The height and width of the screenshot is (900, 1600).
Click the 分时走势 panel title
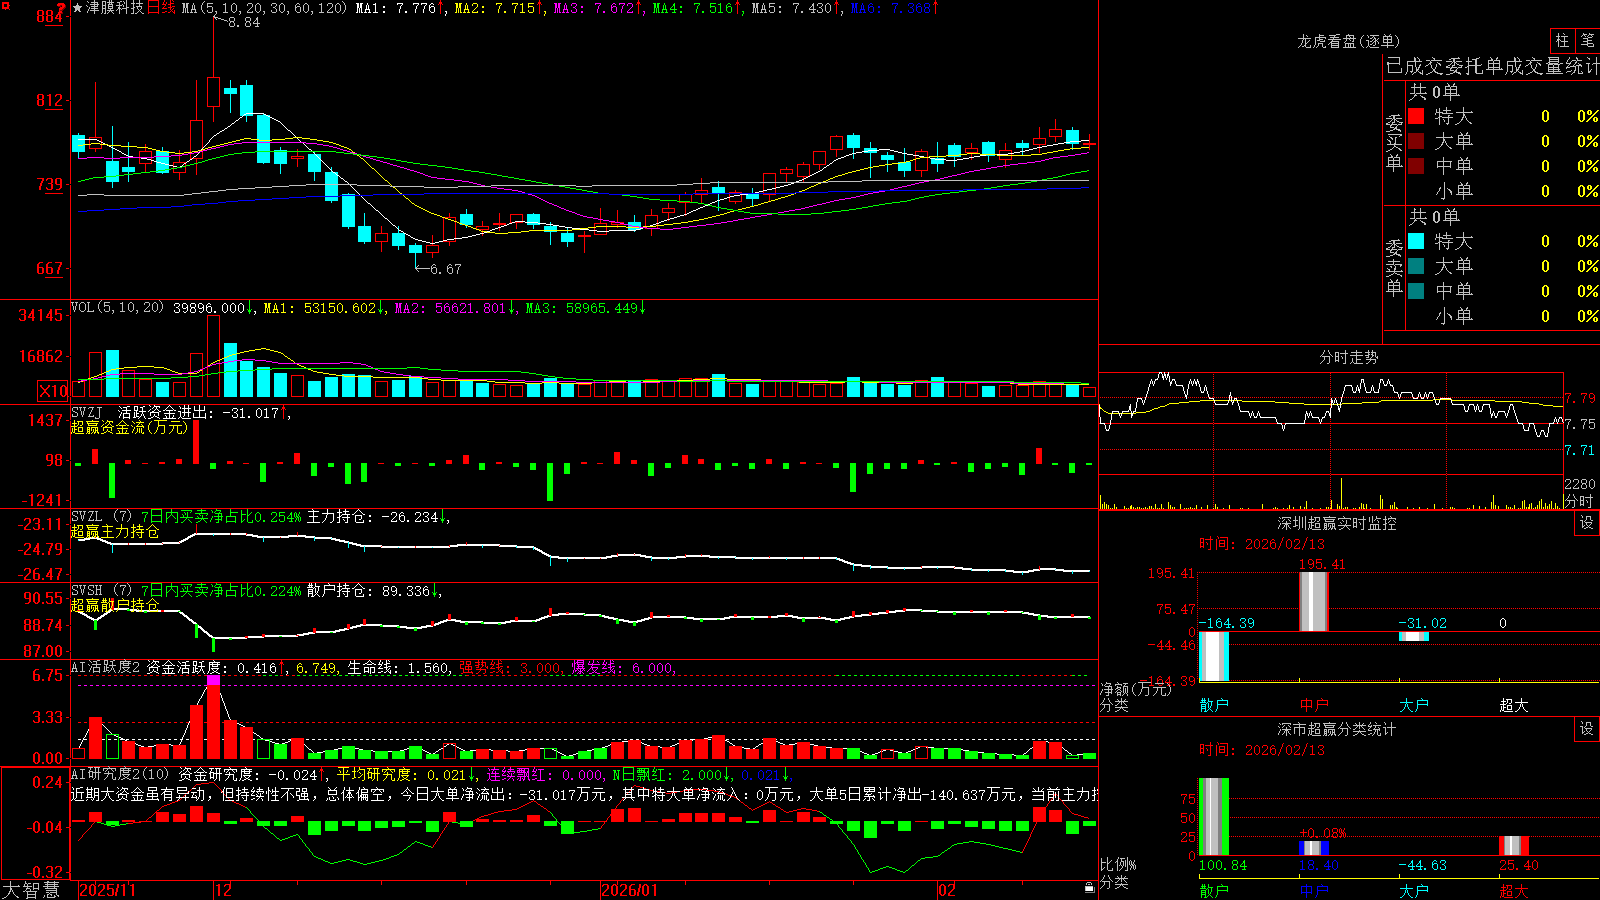coord(1348,357)
